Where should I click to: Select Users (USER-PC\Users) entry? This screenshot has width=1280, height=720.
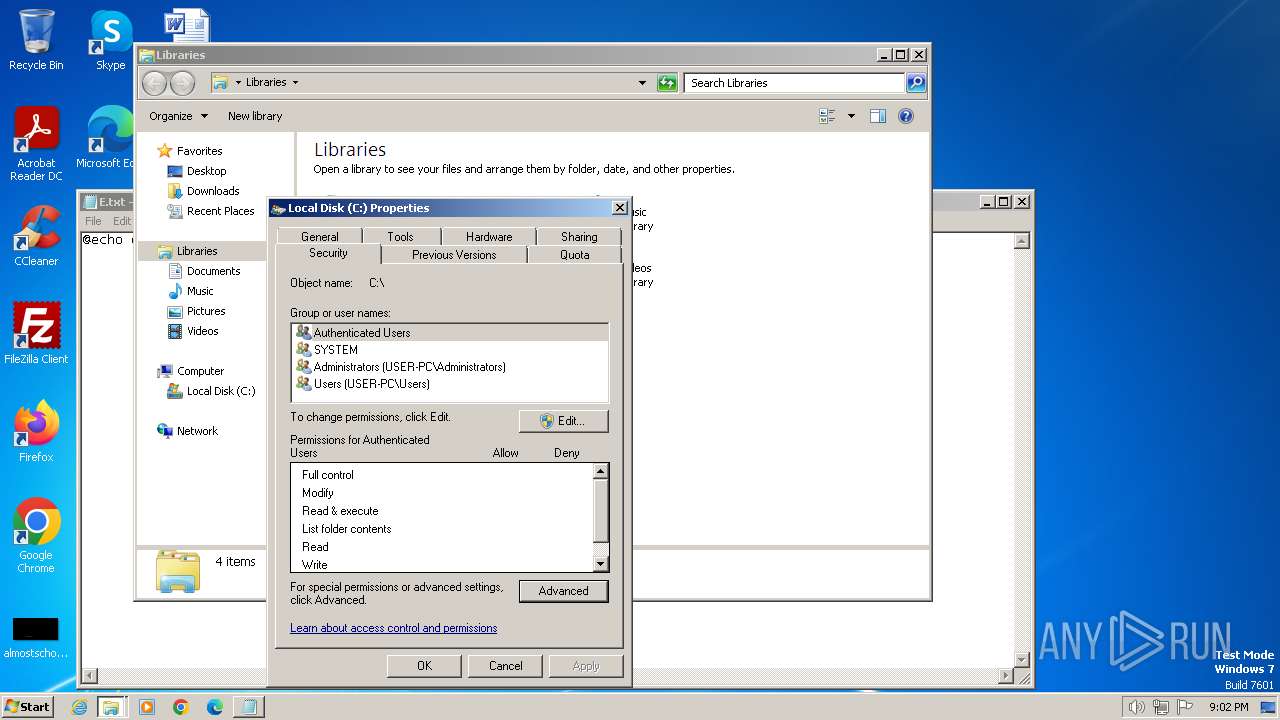click(450, 384)
